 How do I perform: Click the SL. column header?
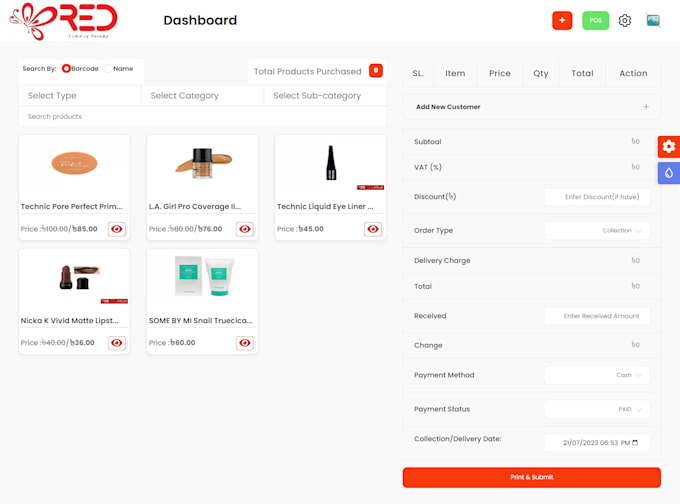pos(418,73)
